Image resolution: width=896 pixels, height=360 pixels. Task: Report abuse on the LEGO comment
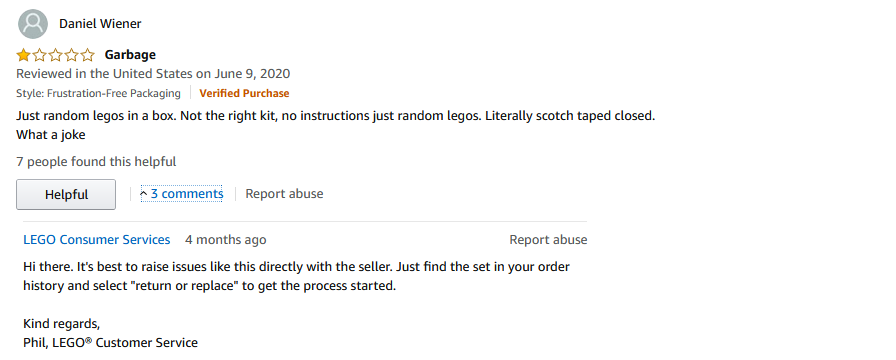[548, 239]
